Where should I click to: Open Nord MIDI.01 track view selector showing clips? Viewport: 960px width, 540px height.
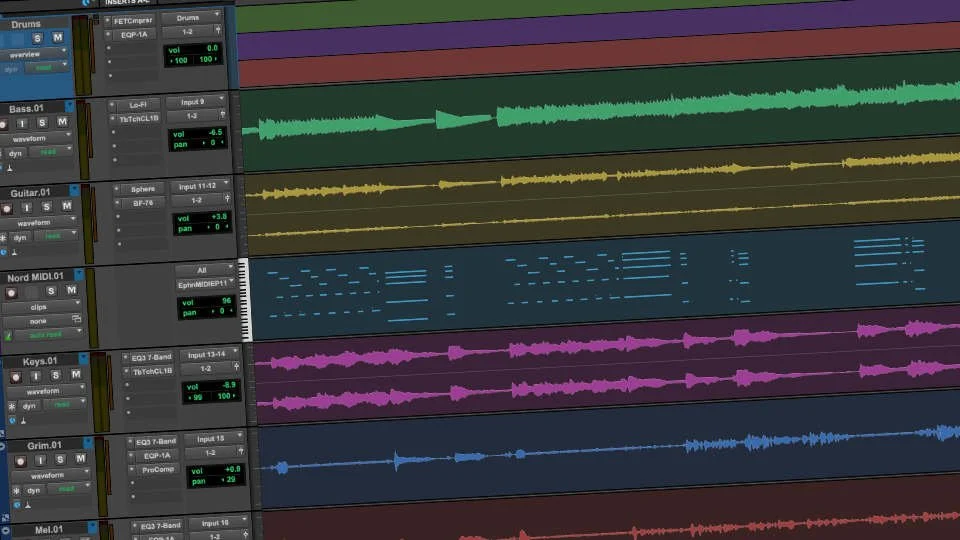pyautogui.click(x=43, y=307)
